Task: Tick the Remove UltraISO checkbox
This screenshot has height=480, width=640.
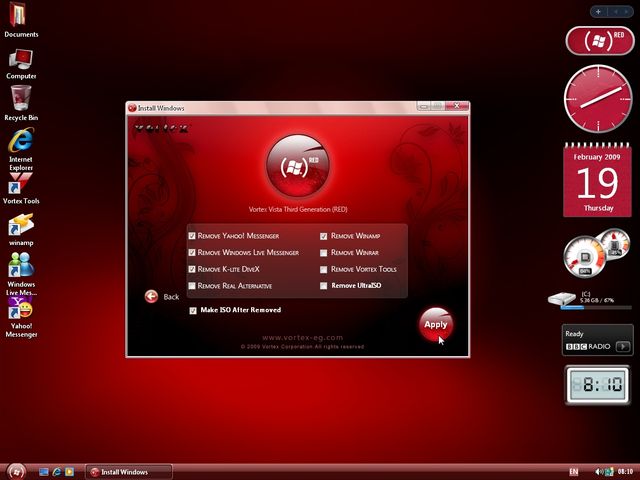Action: [x=324, y=286]
